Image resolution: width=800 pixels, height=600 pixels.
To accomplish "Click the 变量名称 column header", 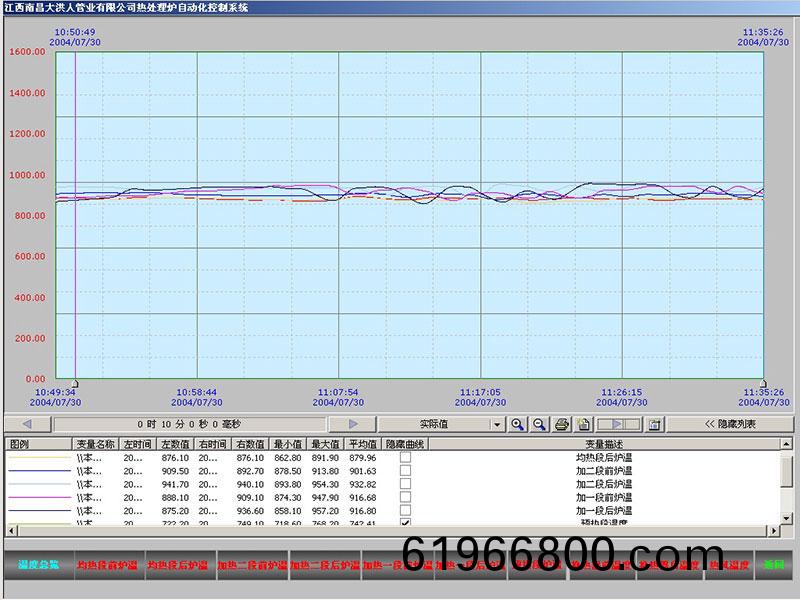I will (95, 444).
